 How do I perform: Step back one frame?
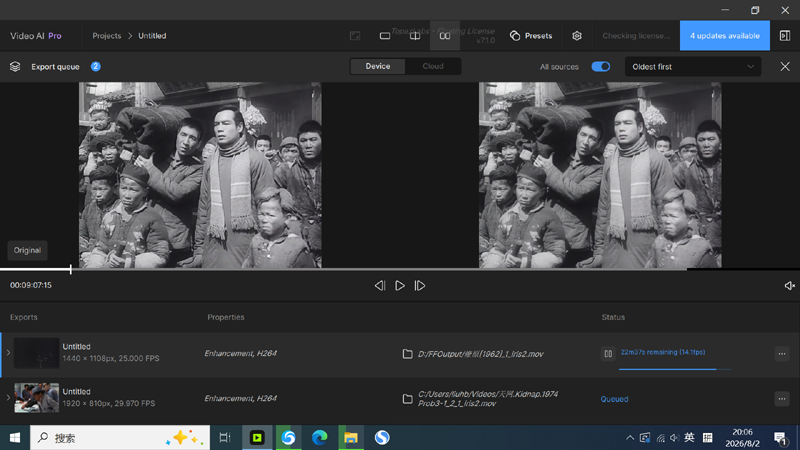(x=380, y=286)
